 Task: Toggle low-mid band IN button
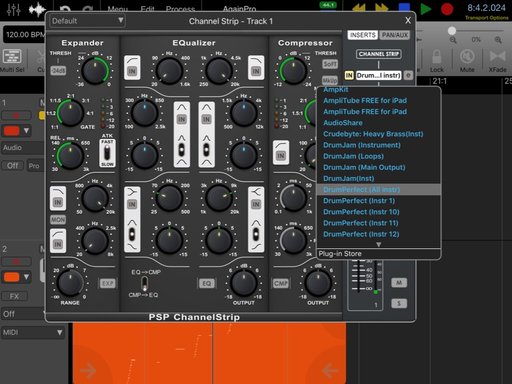tap(182, 119)
